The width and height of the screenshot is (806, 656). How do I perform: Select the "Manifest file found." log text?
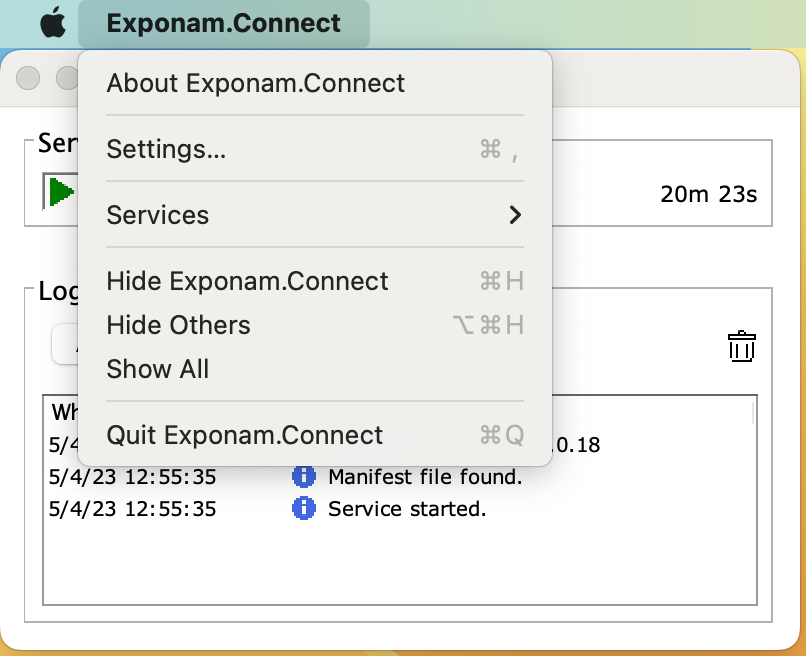click(425, 477)
